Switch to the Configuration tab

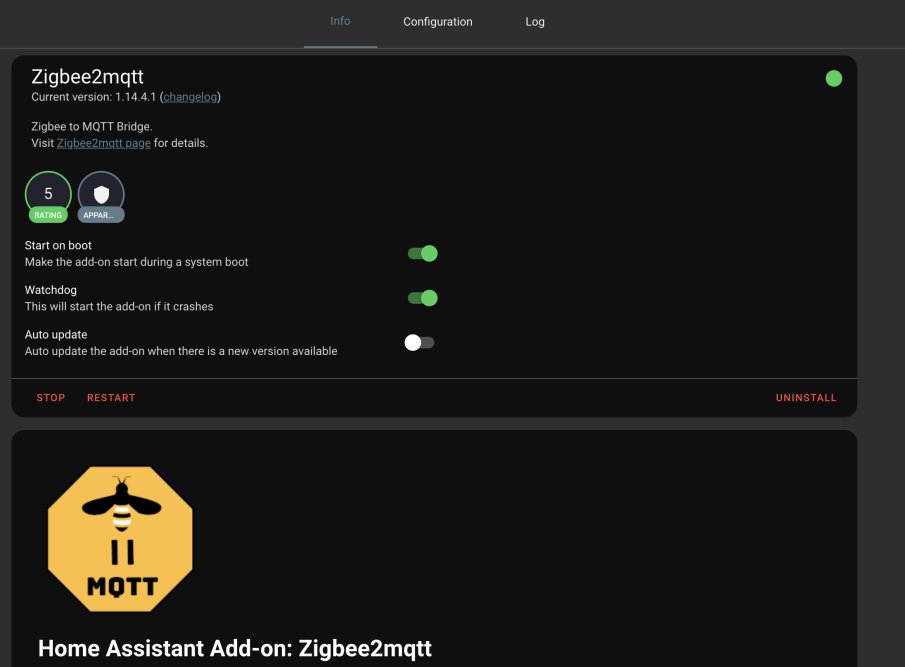click(x=437, y=21)
